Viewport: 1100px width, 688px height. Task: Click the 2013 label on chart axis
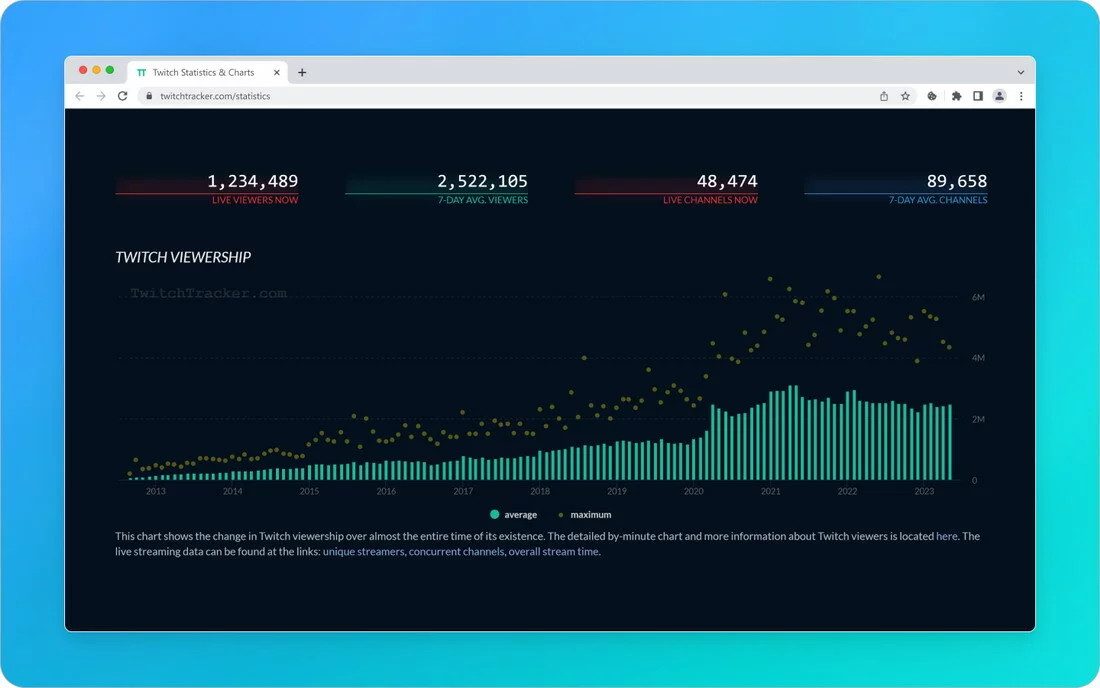click(156, 491)
